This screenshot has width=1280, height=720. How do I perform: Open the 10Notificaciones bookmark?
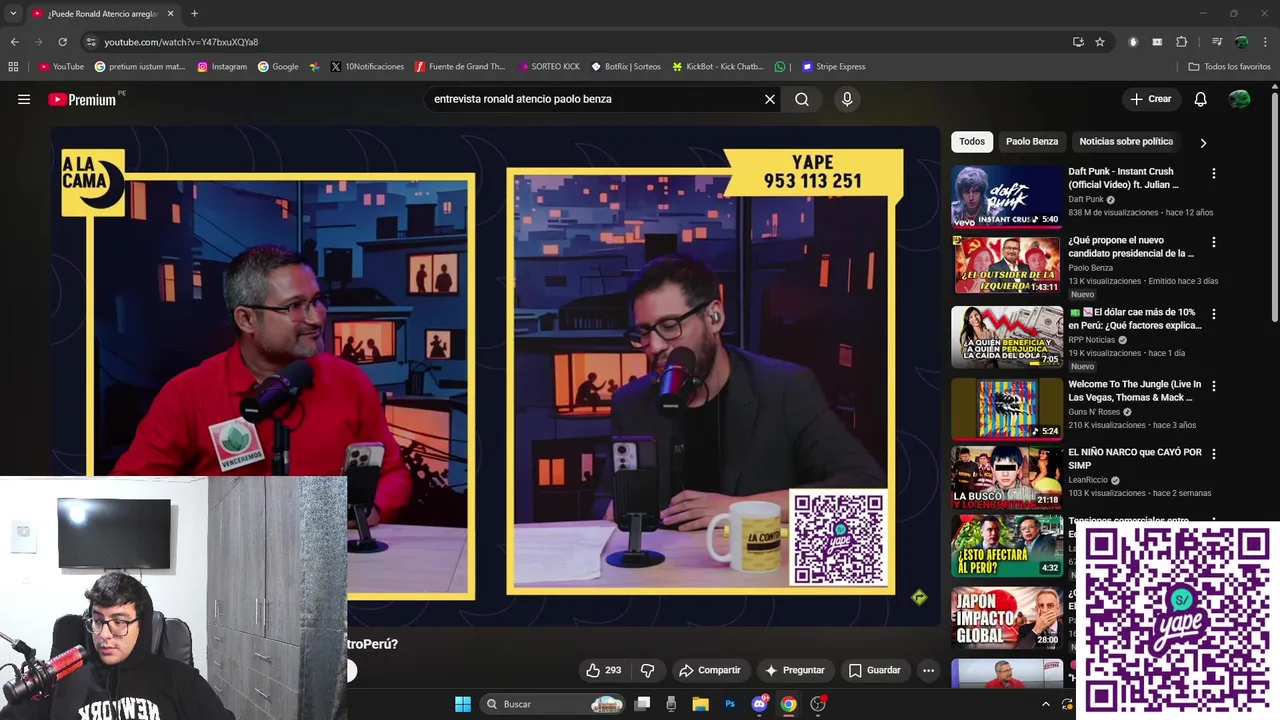click(x=367, y=67)
